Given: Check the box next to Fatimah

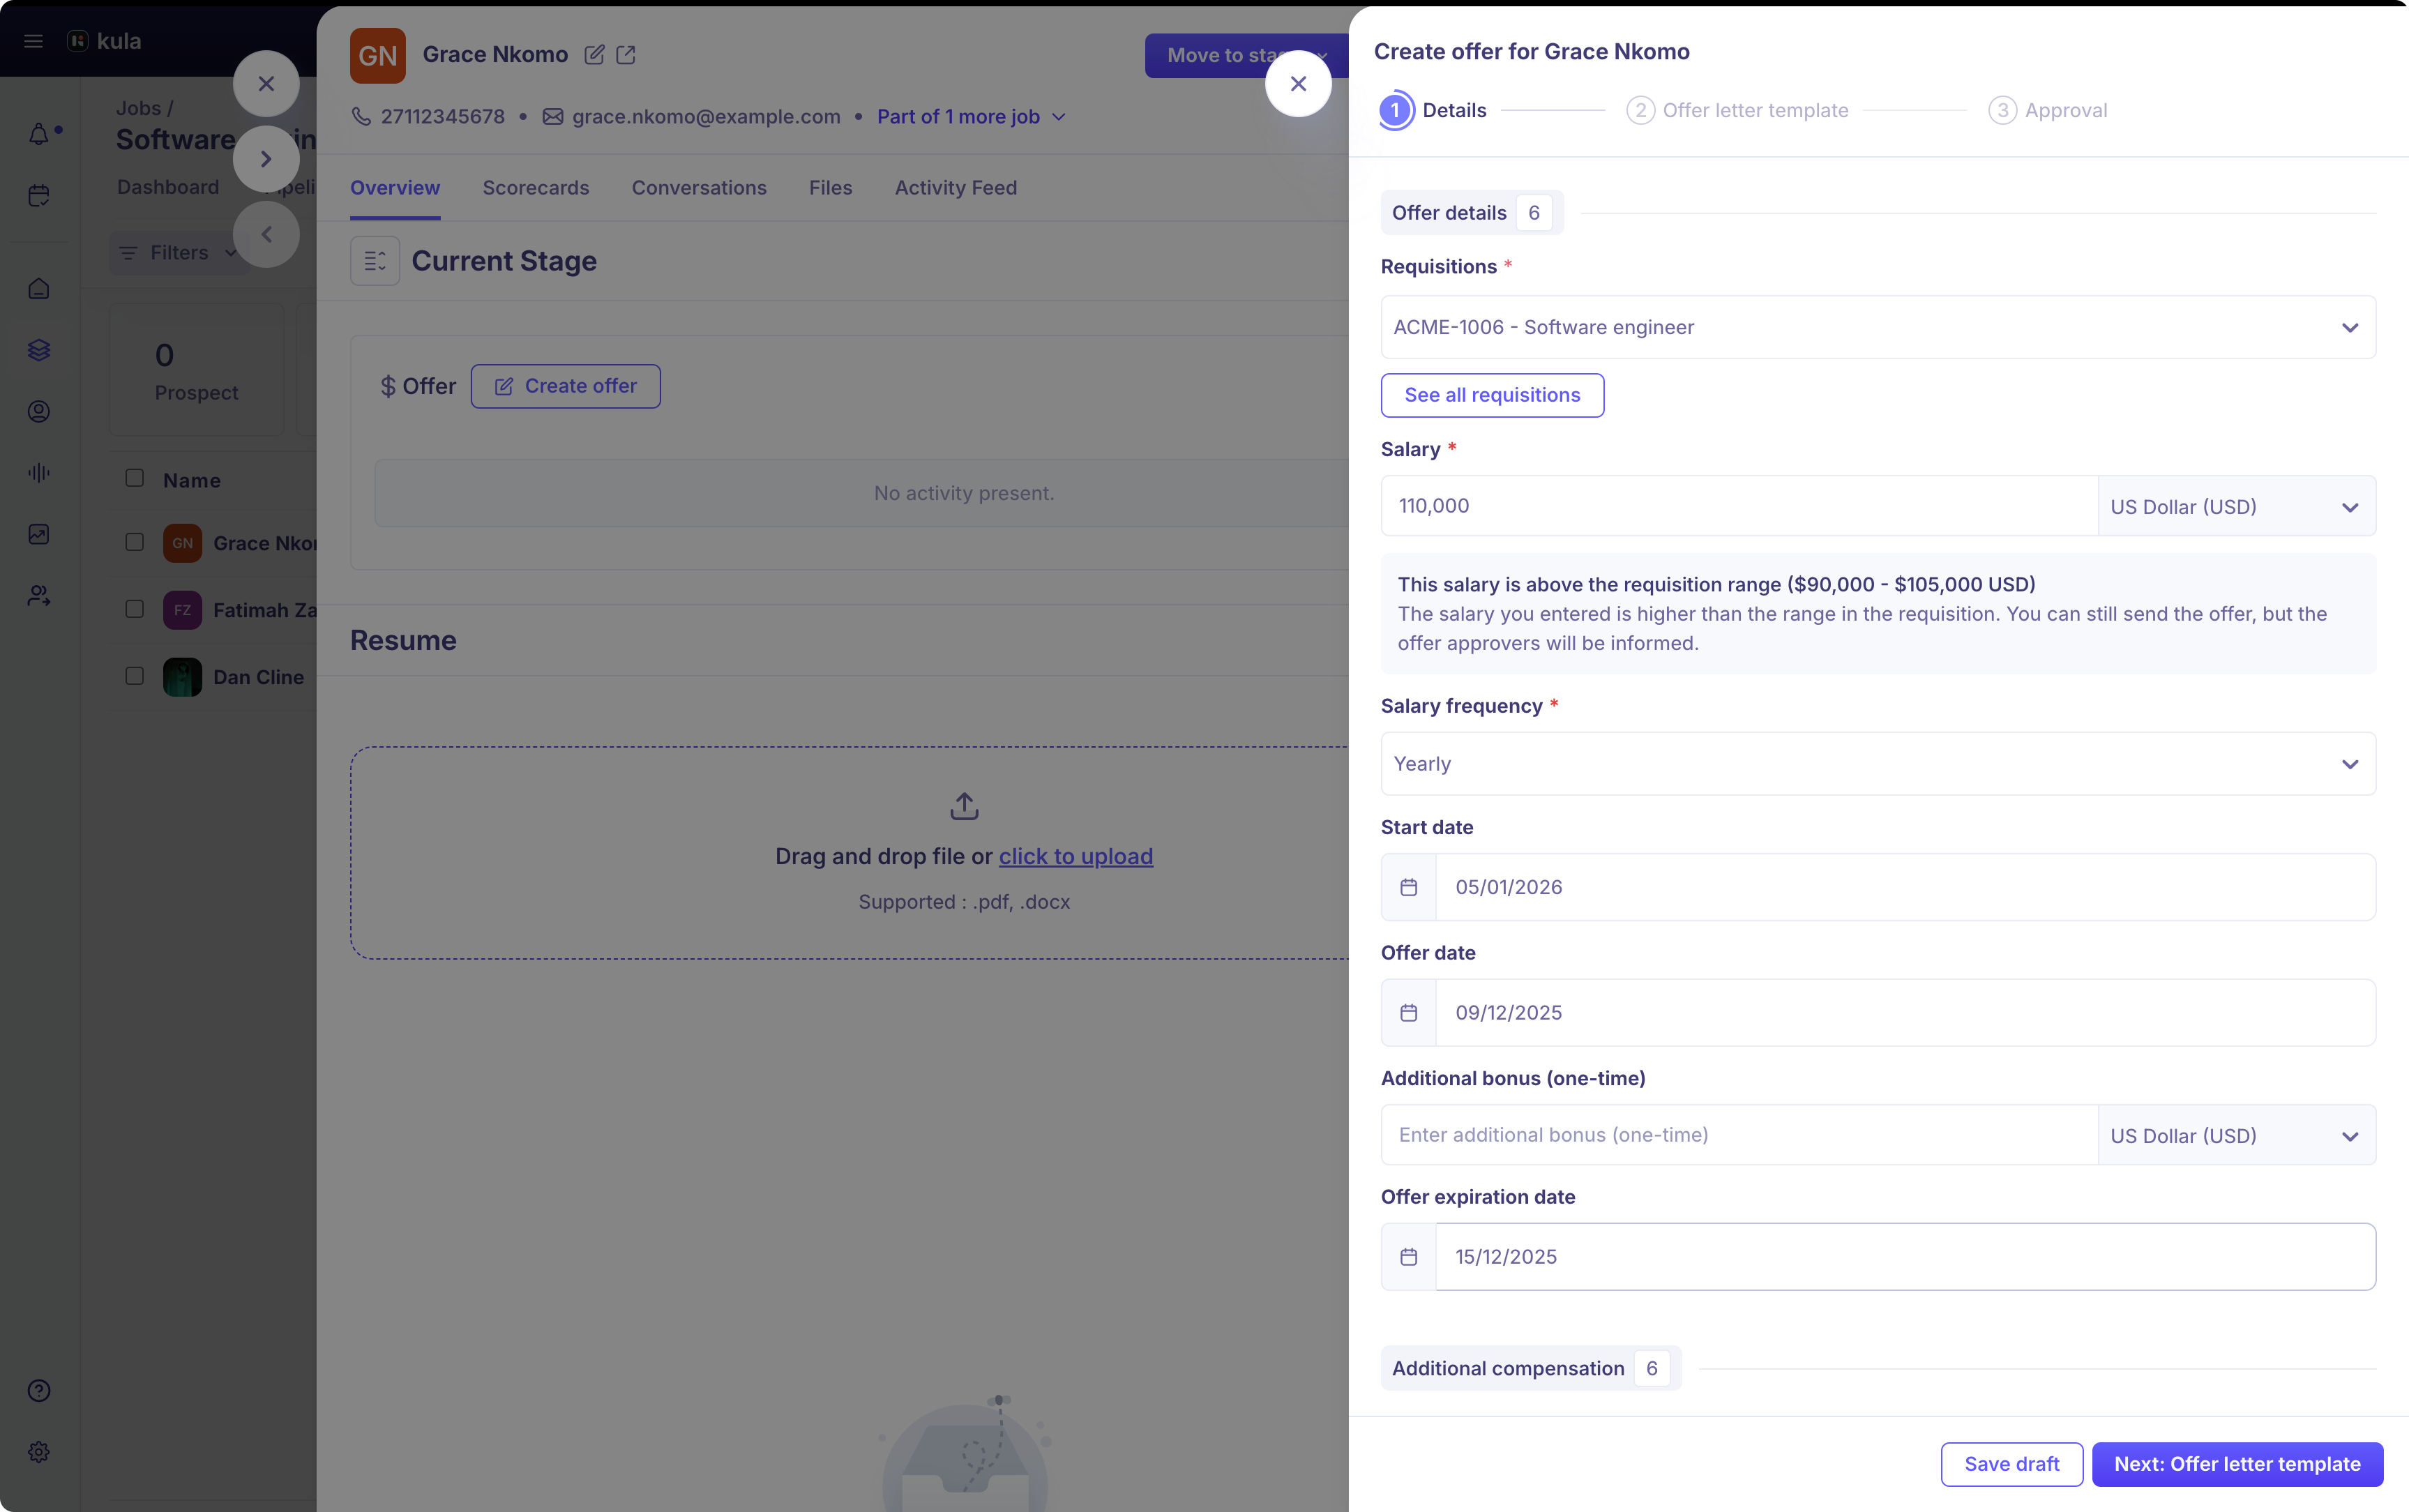Looking at the screenshot, I should (135, 609).
